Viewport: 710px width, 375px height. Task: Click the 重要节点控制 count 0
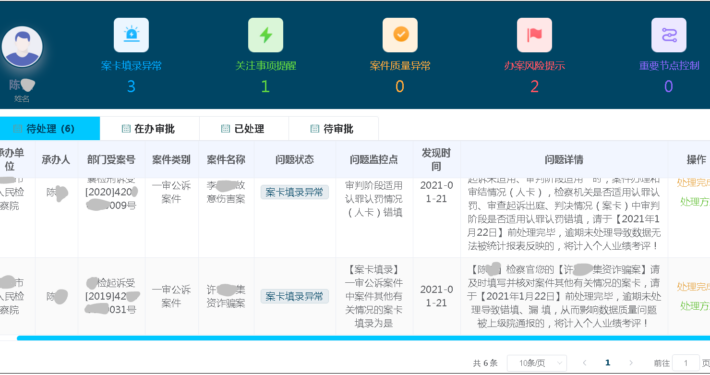[x=669, y=86]
